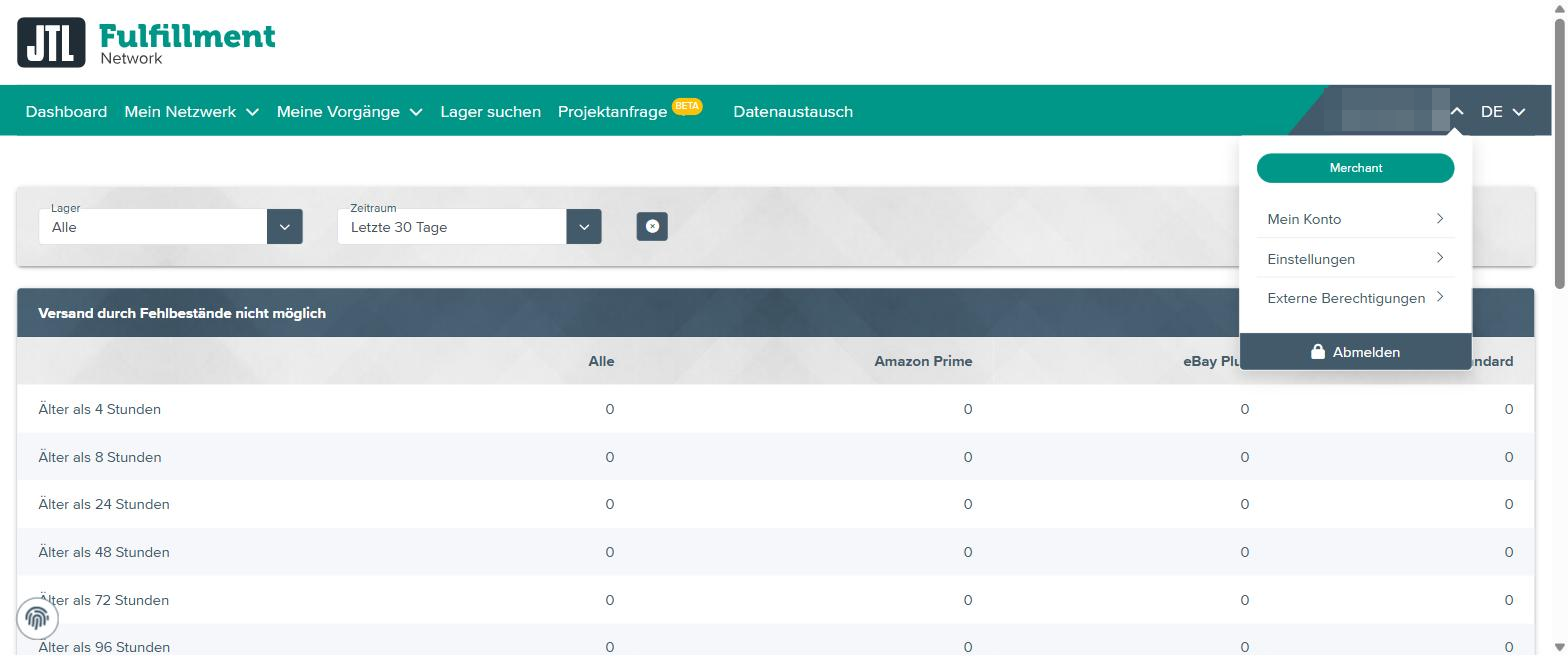Open the DE language dropdown
This screenshot has height=656, width=1568.
pos(1503,112)
